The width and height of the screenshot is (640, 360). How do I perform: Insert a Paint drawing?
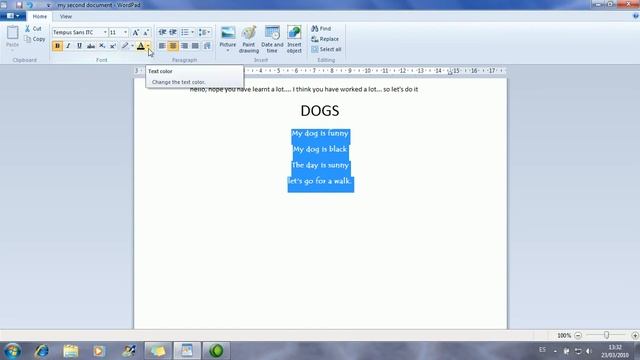[249, 40]
